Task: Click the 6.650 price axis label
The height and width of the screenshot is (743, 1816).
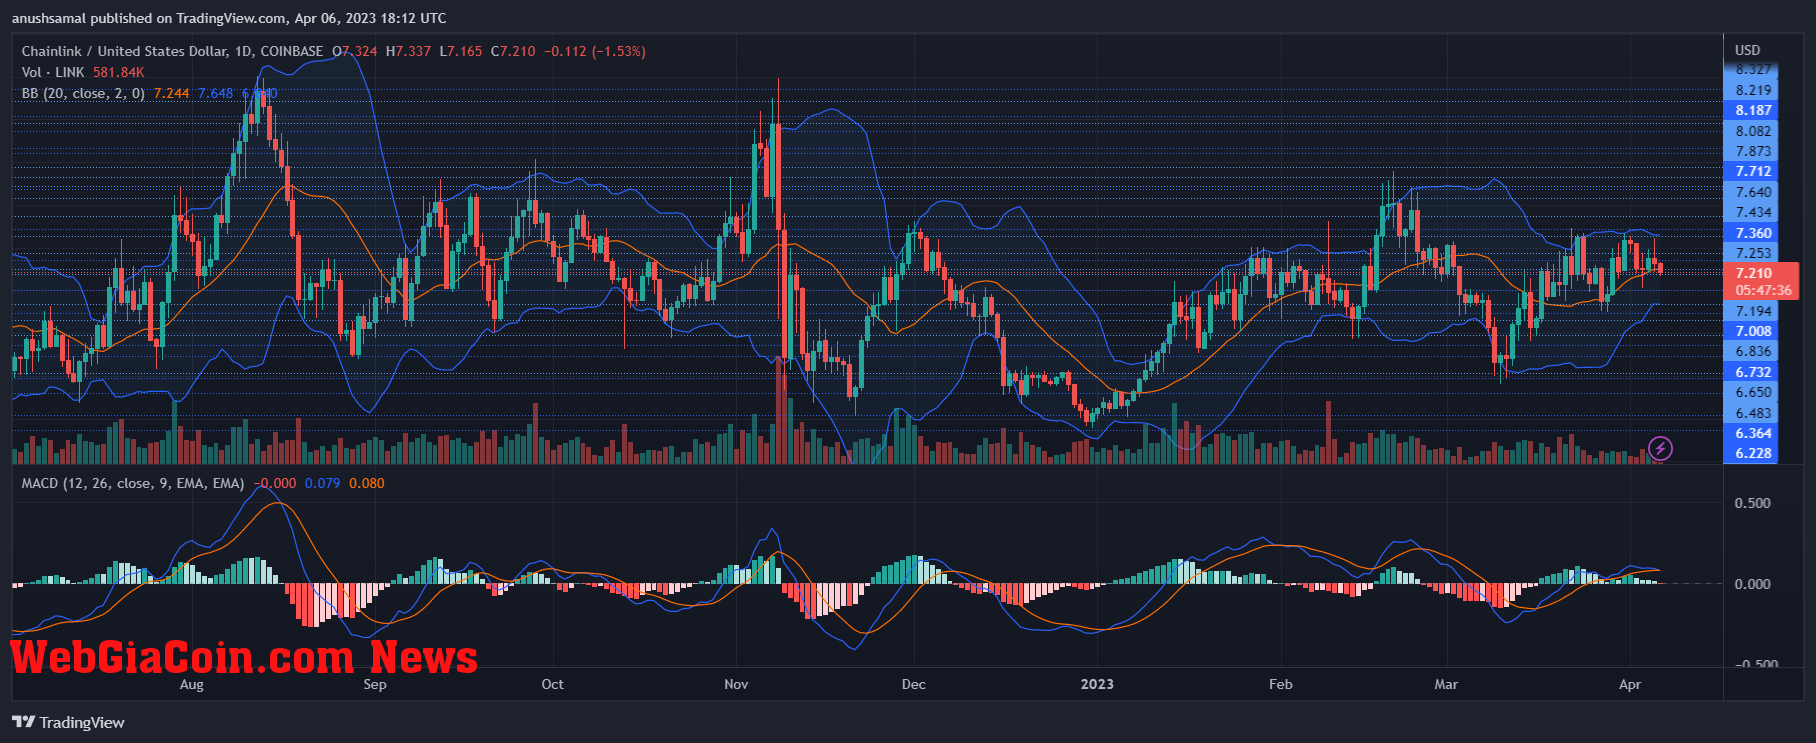Action: click(x=1753, y=392)
